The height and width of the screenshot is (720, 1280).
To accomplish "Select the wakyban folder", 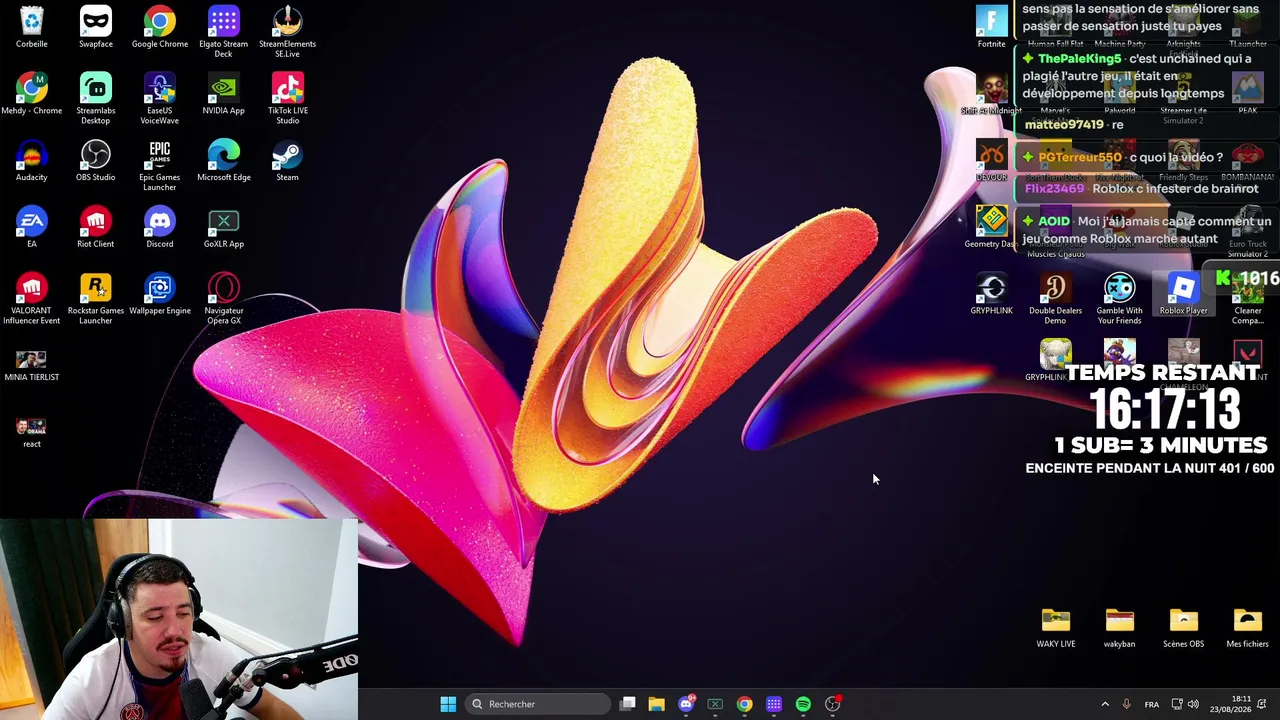I will [x=1120, y=627].
